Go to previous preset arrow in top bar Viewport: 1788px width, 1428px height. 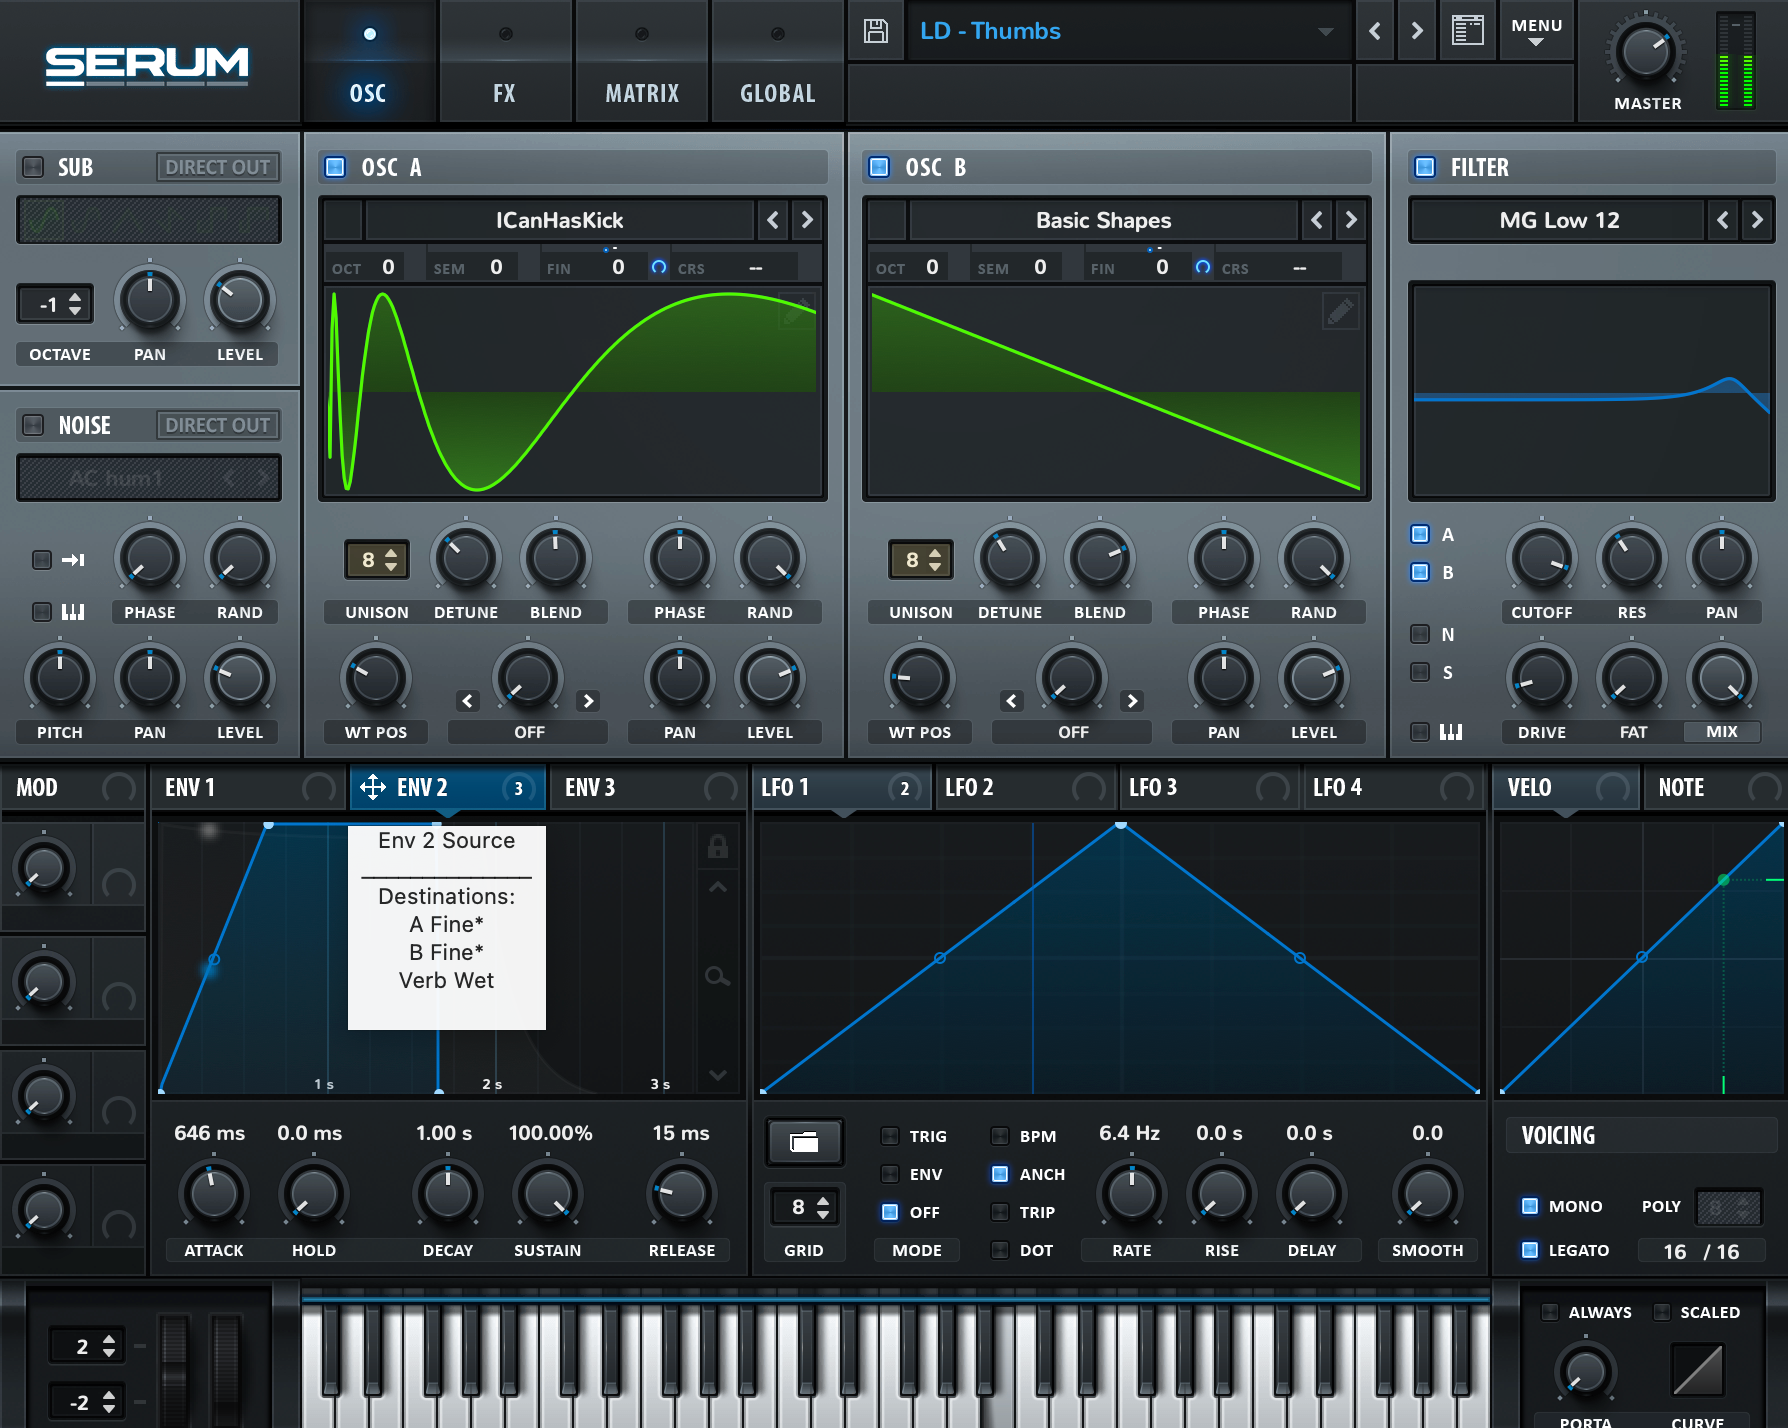1375,31
